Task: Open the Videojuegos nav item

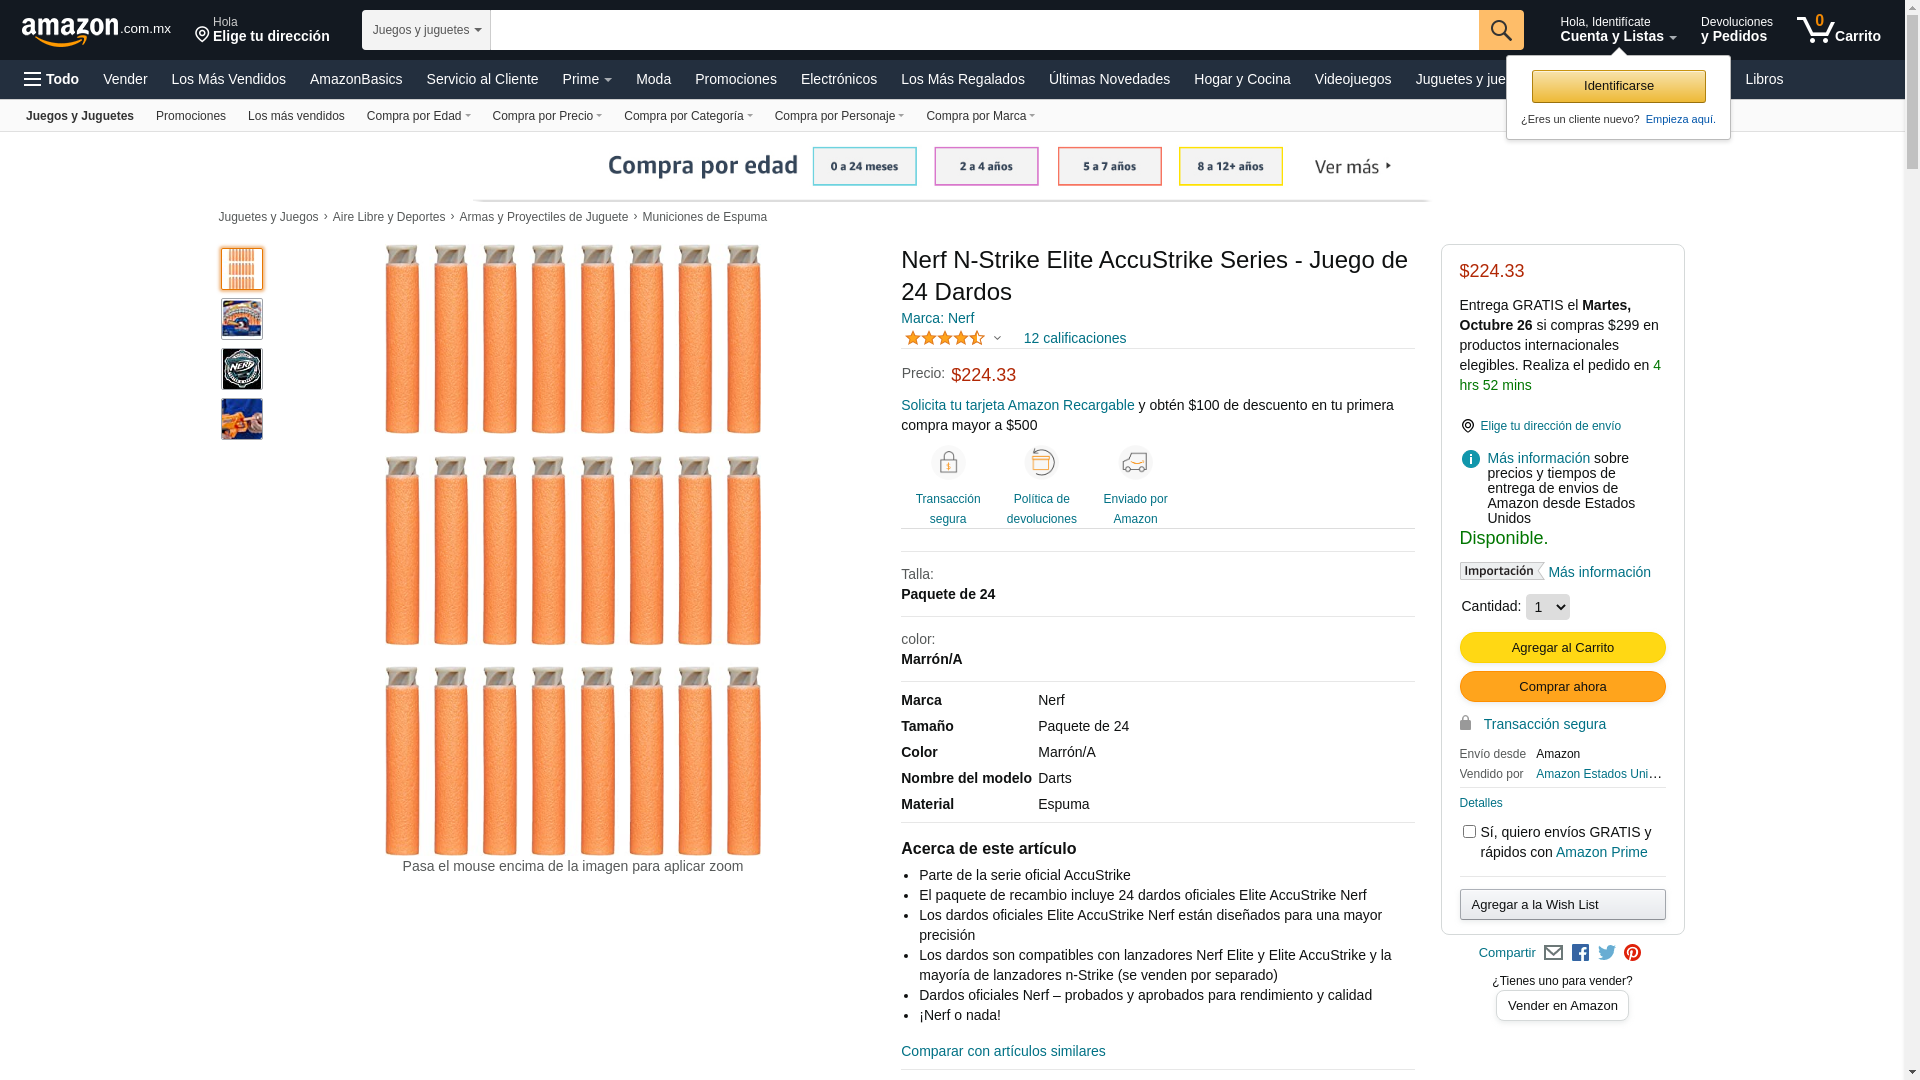Action: pyautogui.click(x=1352, y=79)
